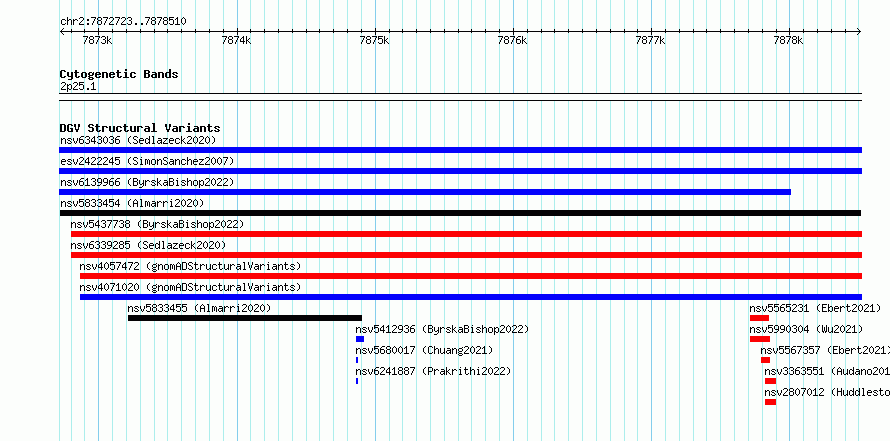890x441 pixels.
Task: Select the long black bar for nsv5833454
Action: (460, 213)
